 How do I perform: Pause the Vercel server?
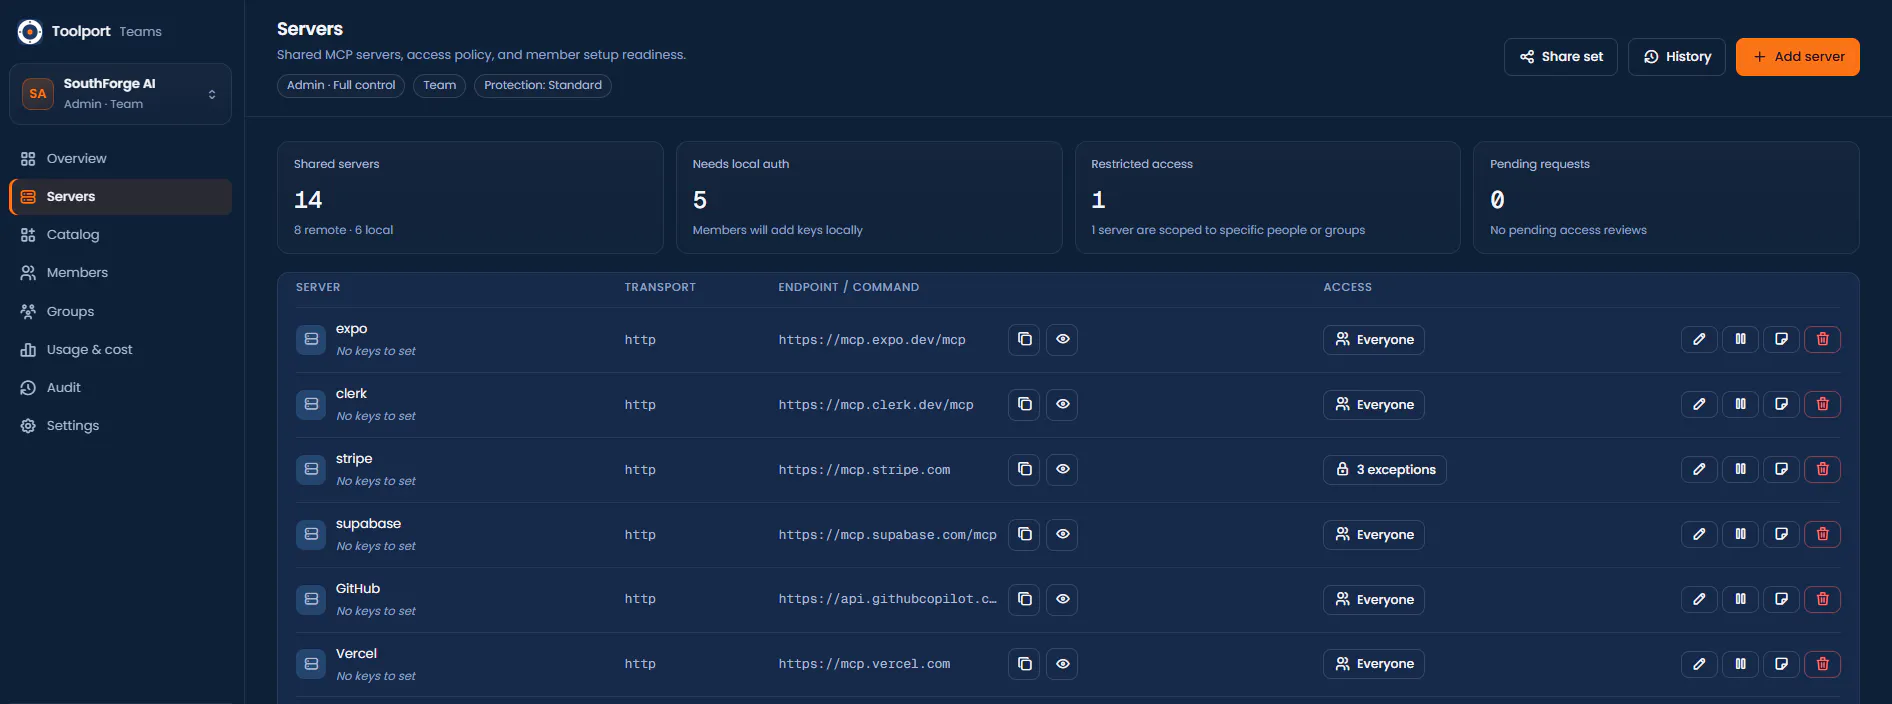1740,664
